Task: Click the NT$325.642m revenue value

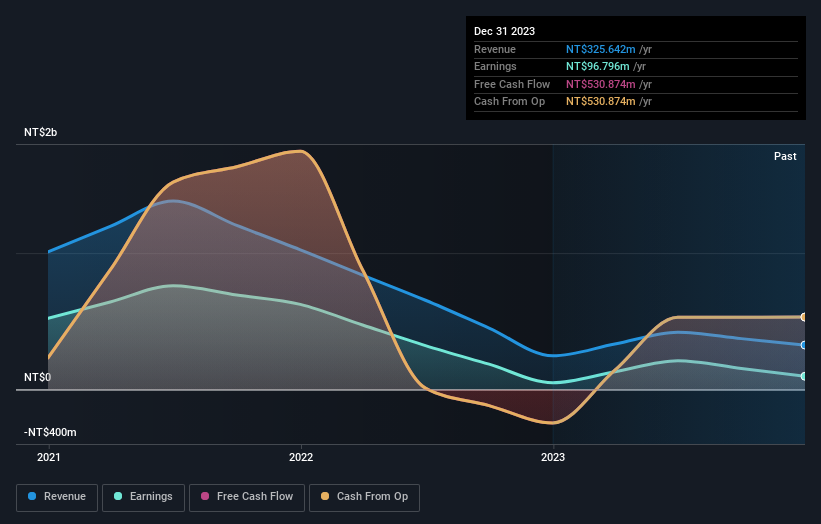Action: 601,49
